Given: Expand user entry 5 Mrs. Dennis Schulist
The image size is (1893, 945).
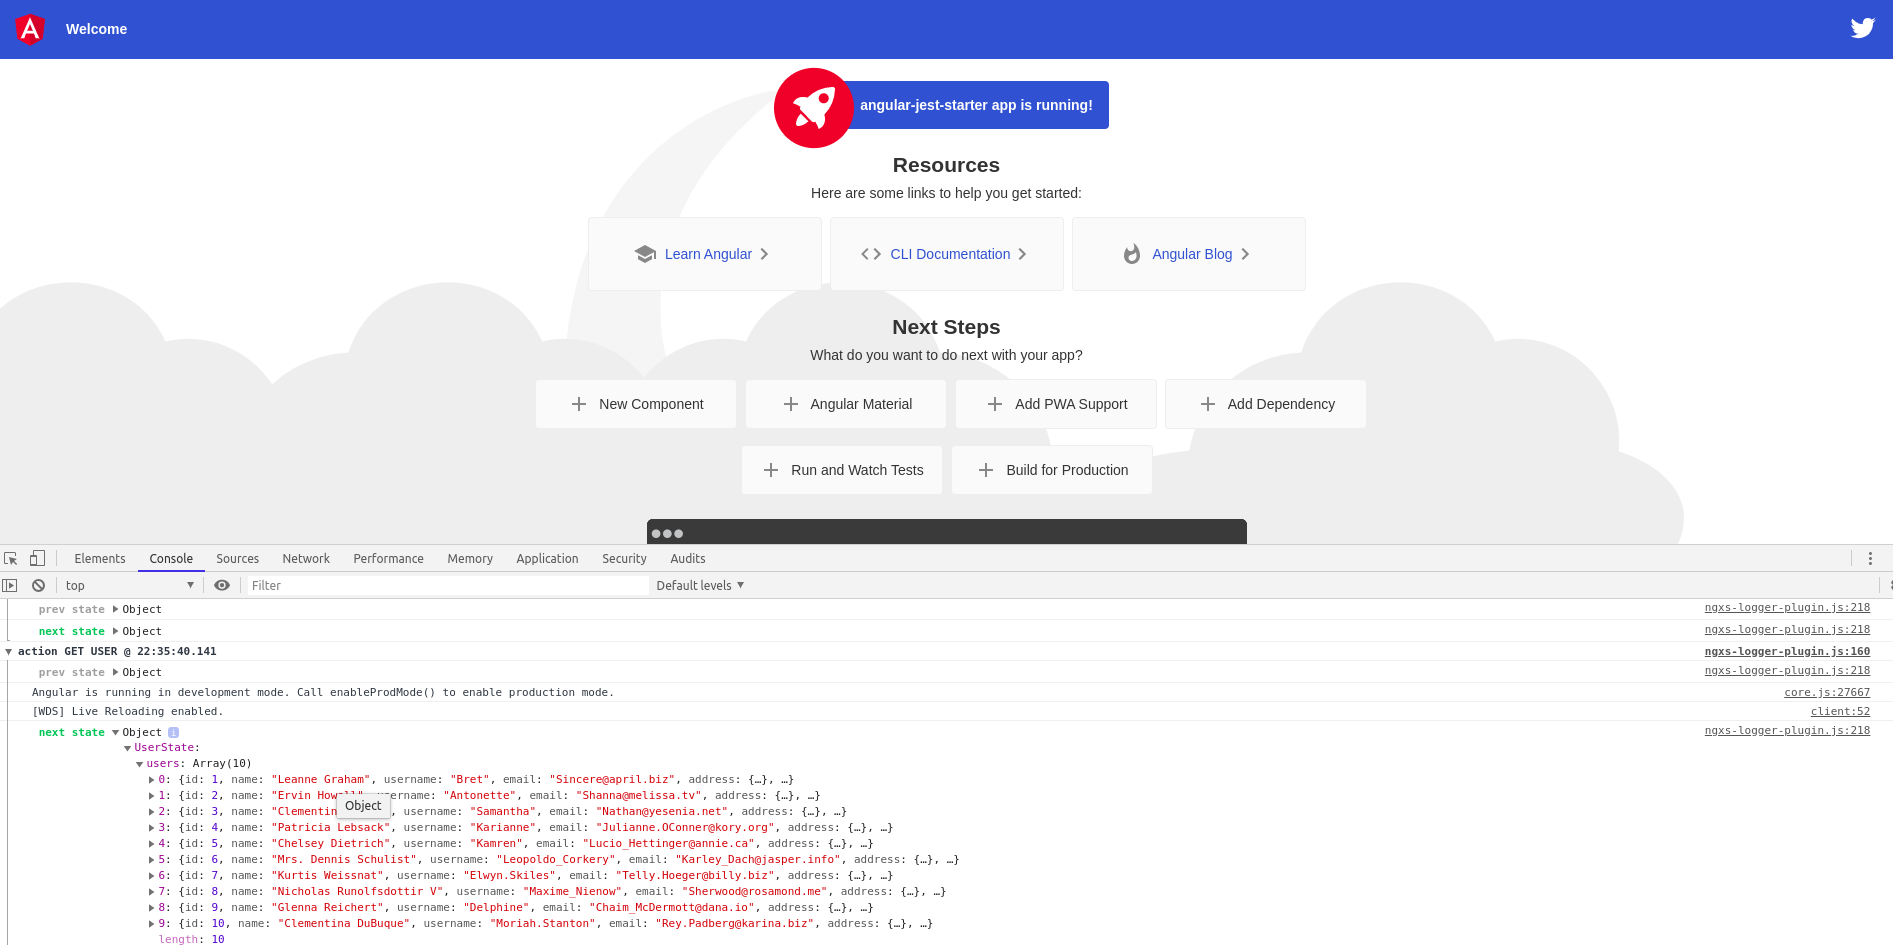Looking at the screenshot, I should [x=152, y=860].
